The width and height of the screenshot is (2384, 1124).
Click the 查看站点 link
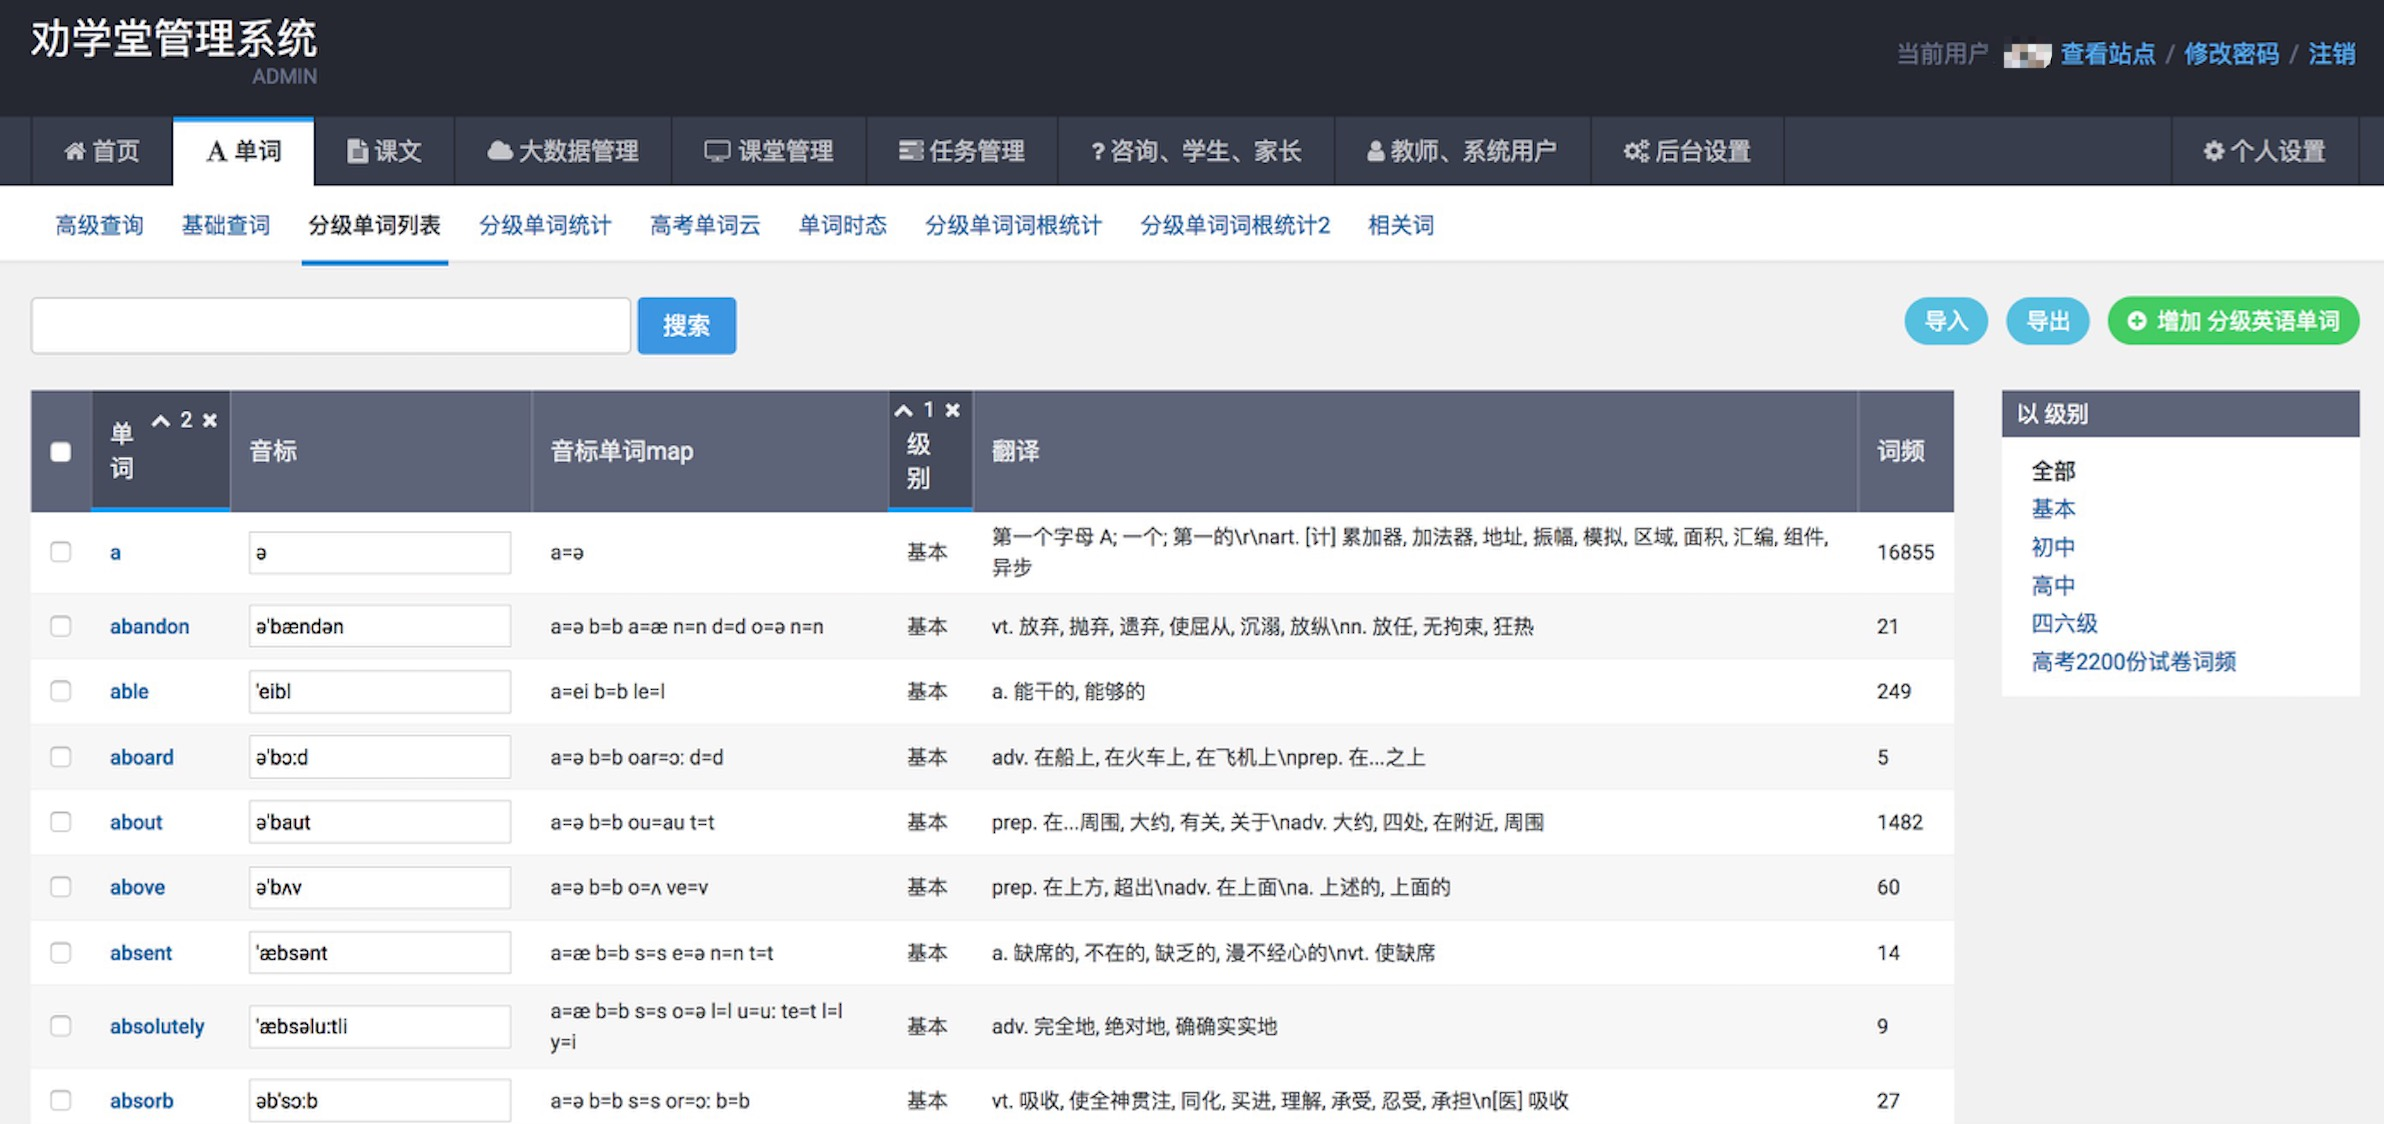pos(2108,54)
